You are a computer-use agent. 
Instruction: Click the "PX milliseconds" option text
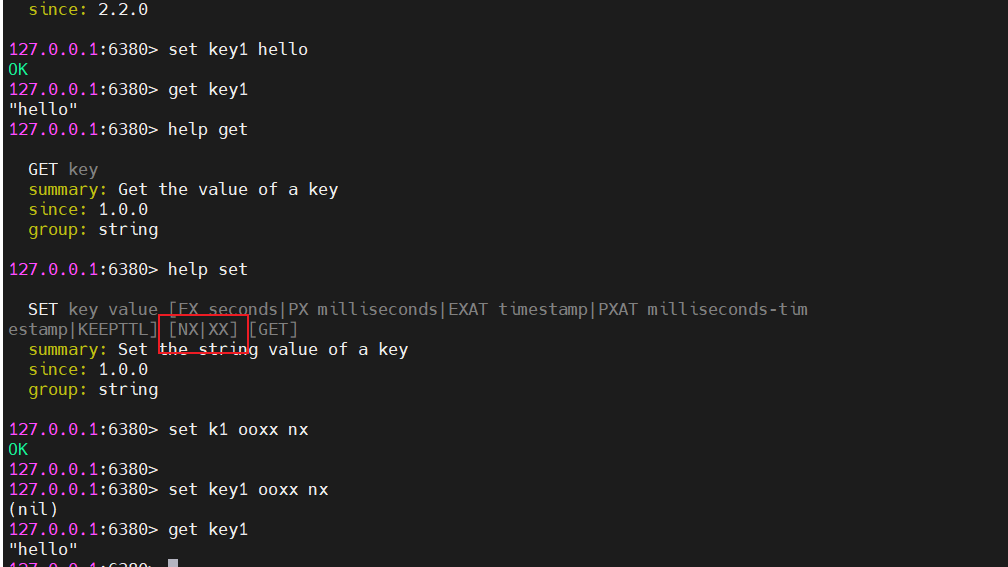point(363,309)
